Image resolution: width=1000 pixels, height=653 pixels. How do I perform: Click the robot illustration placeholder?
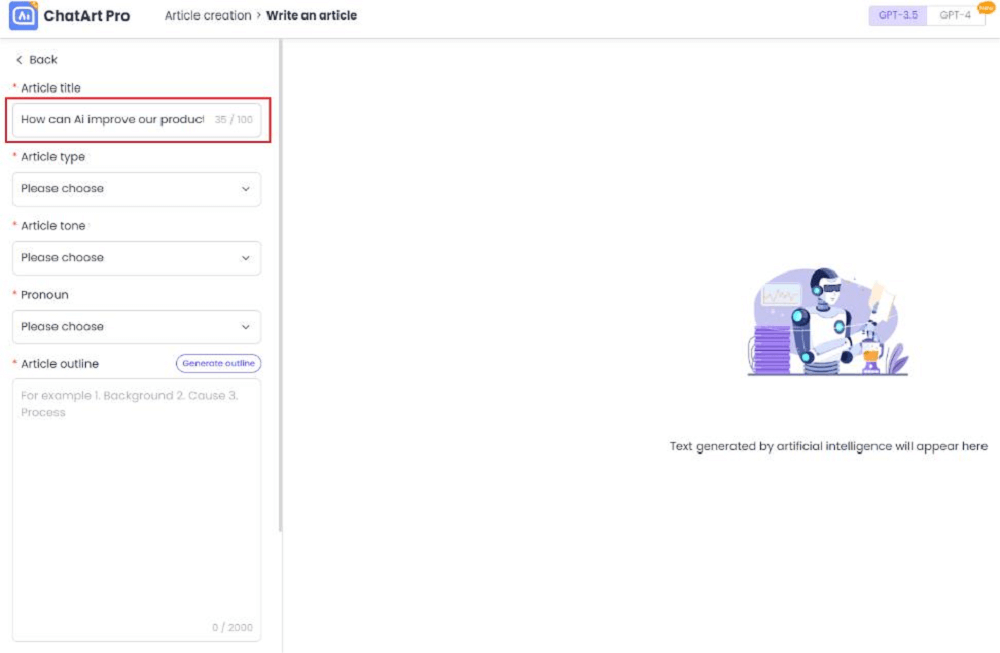(828, 321)
